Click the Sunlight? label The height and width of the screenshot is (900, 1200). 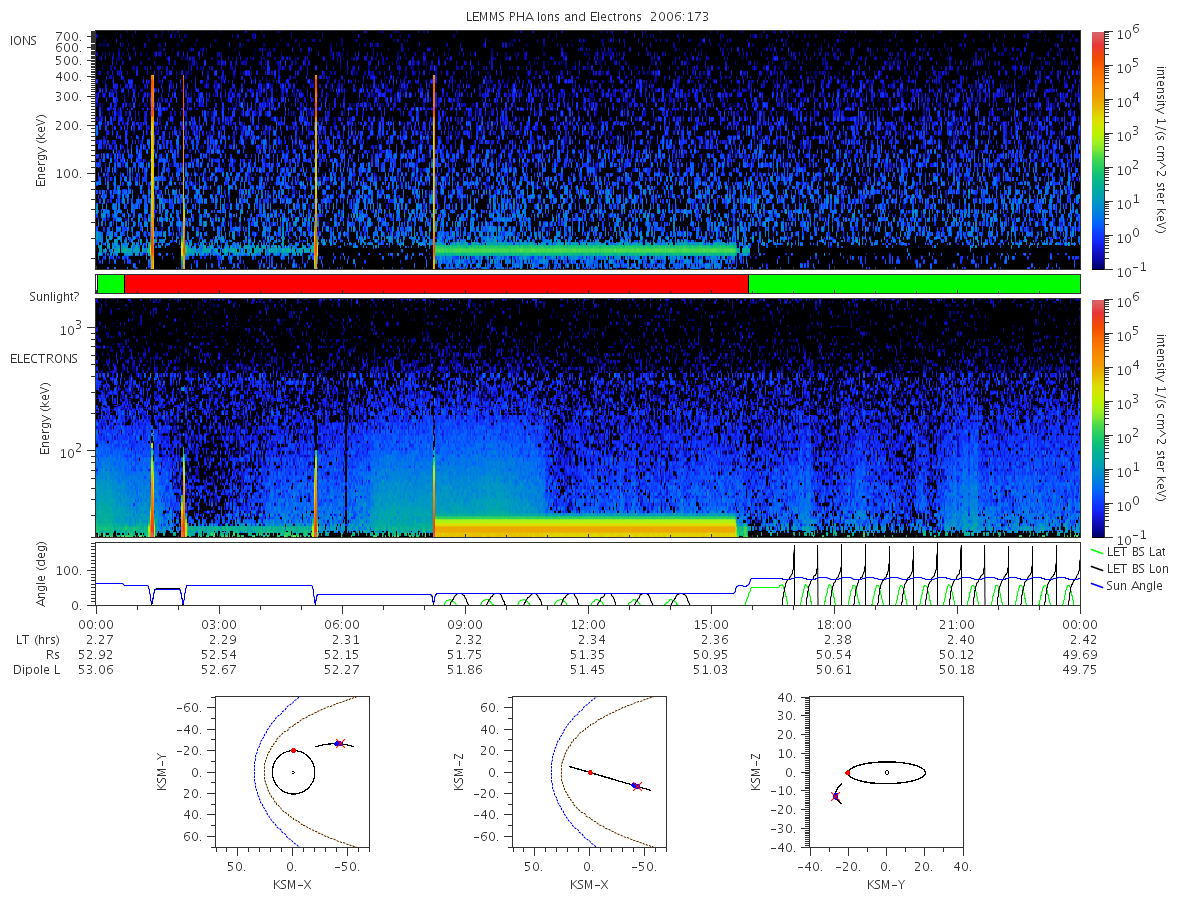[x=45, y=297]
